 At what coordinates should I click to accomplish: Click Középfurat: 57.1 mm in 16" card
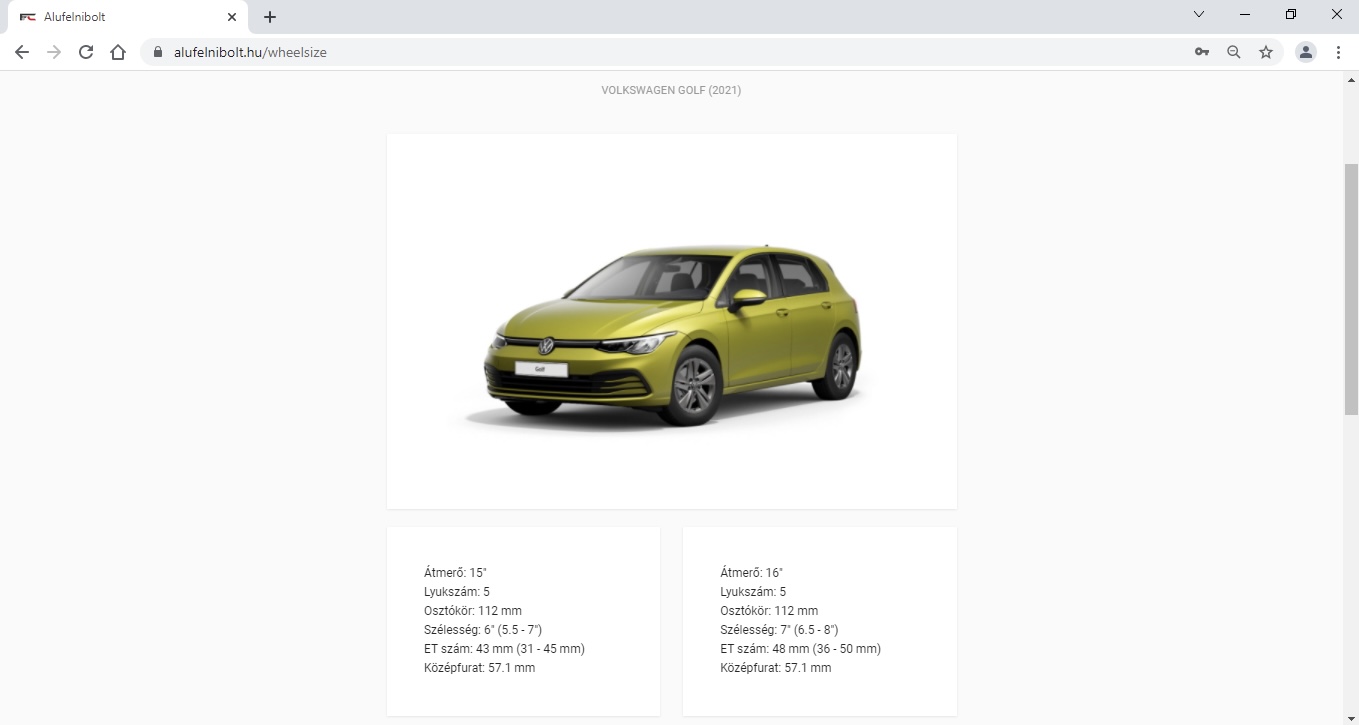pos(775,668)
